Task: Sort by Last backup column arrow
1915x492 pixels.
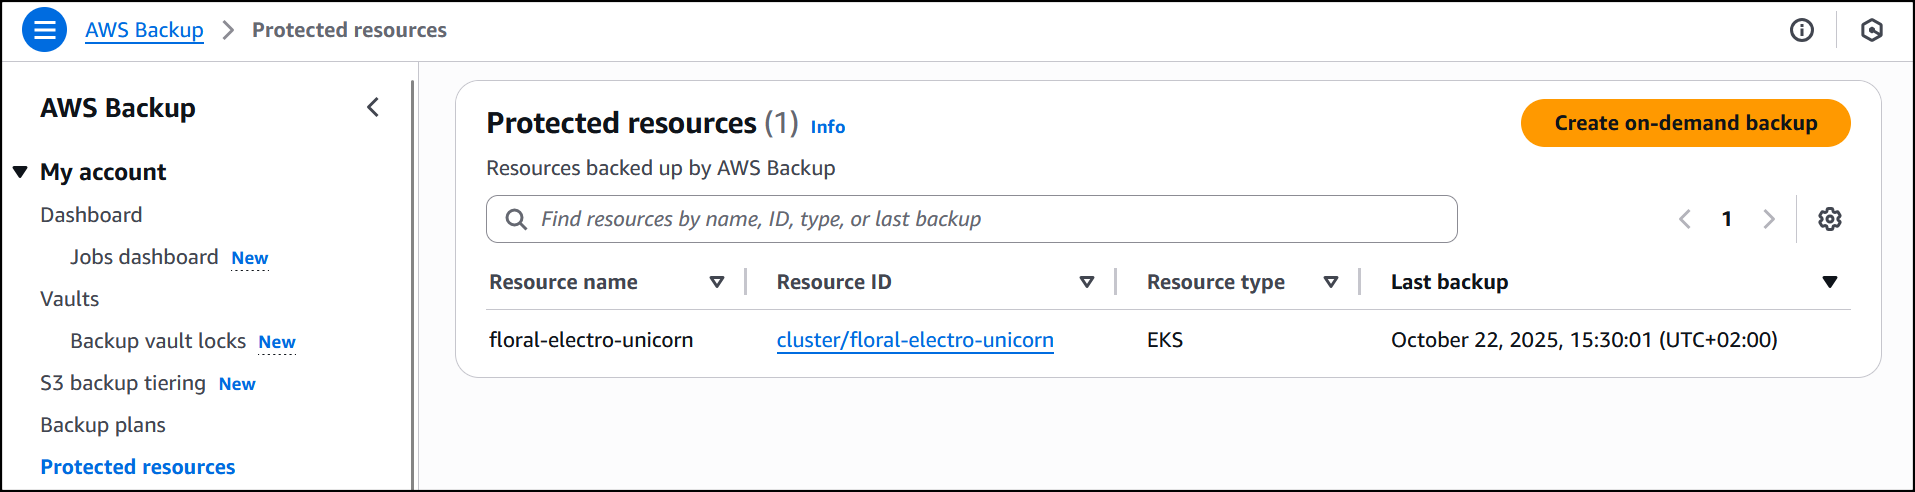Action: click(1829, 282)
